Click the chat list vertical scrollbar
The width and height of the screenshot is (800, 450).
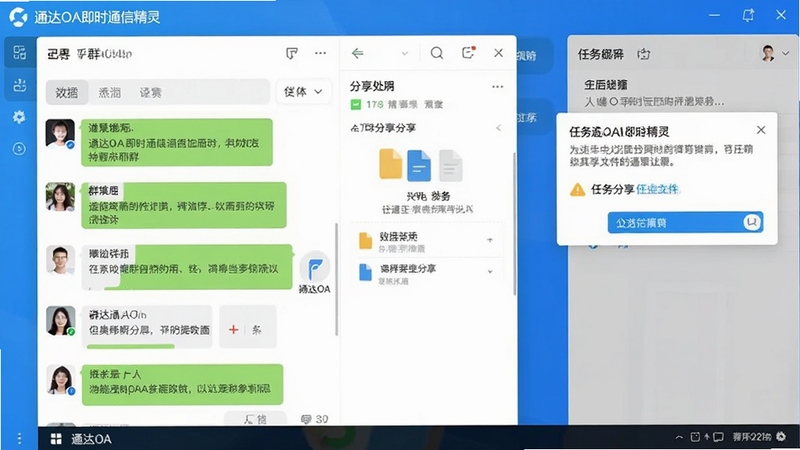click(336, 280)
